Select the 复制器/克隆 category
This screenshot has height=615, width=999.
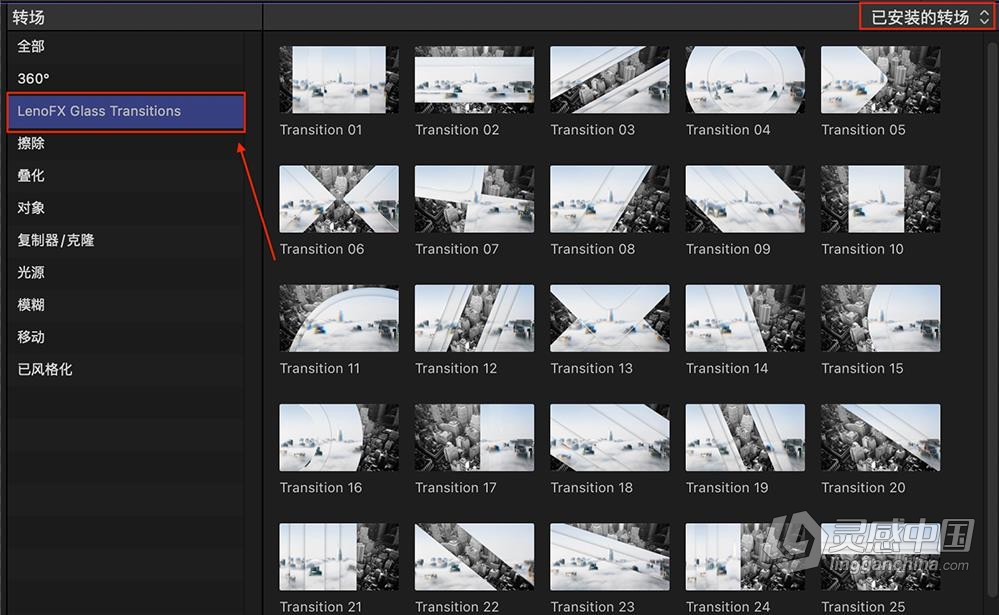55,240
